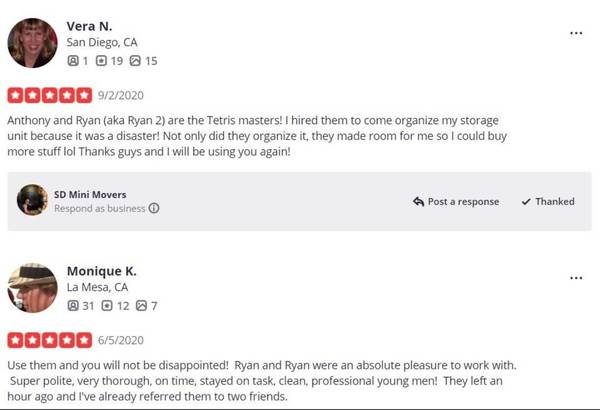
Task: Click the five-star rating on Vera's review
Action: click(50, 95)
